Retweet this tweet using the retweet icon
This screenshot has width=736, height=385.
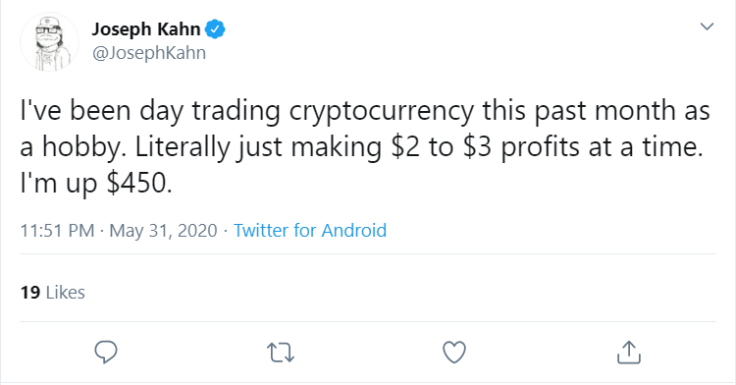[x=280, y=353]
